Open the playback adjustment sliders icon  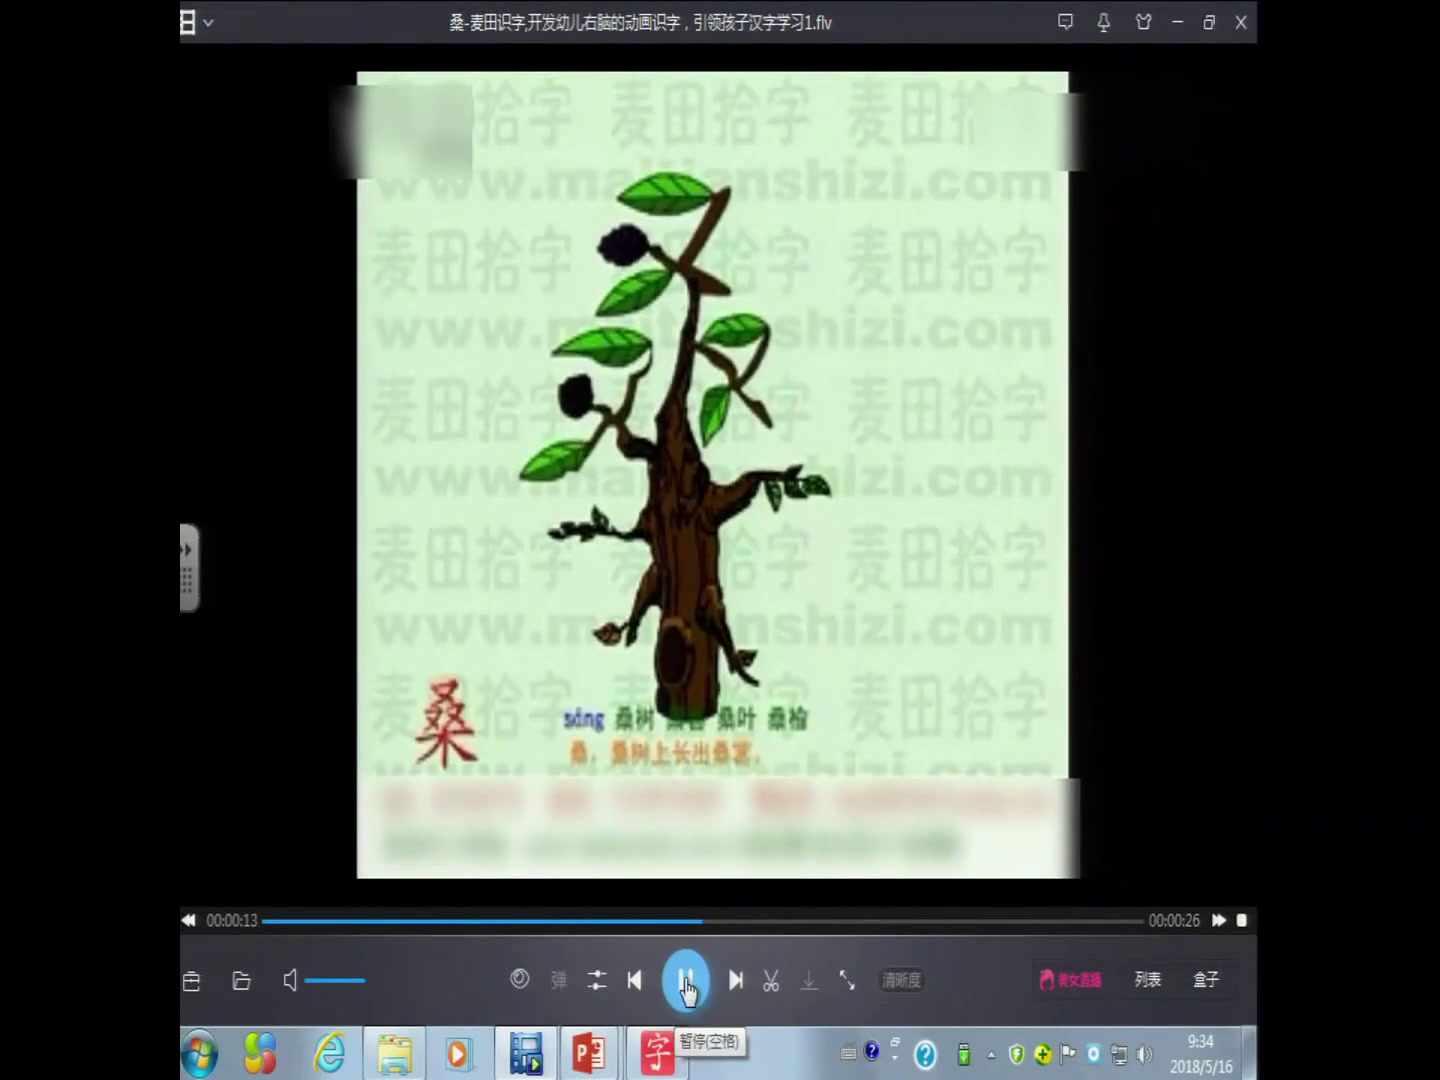tap(597, 980)
